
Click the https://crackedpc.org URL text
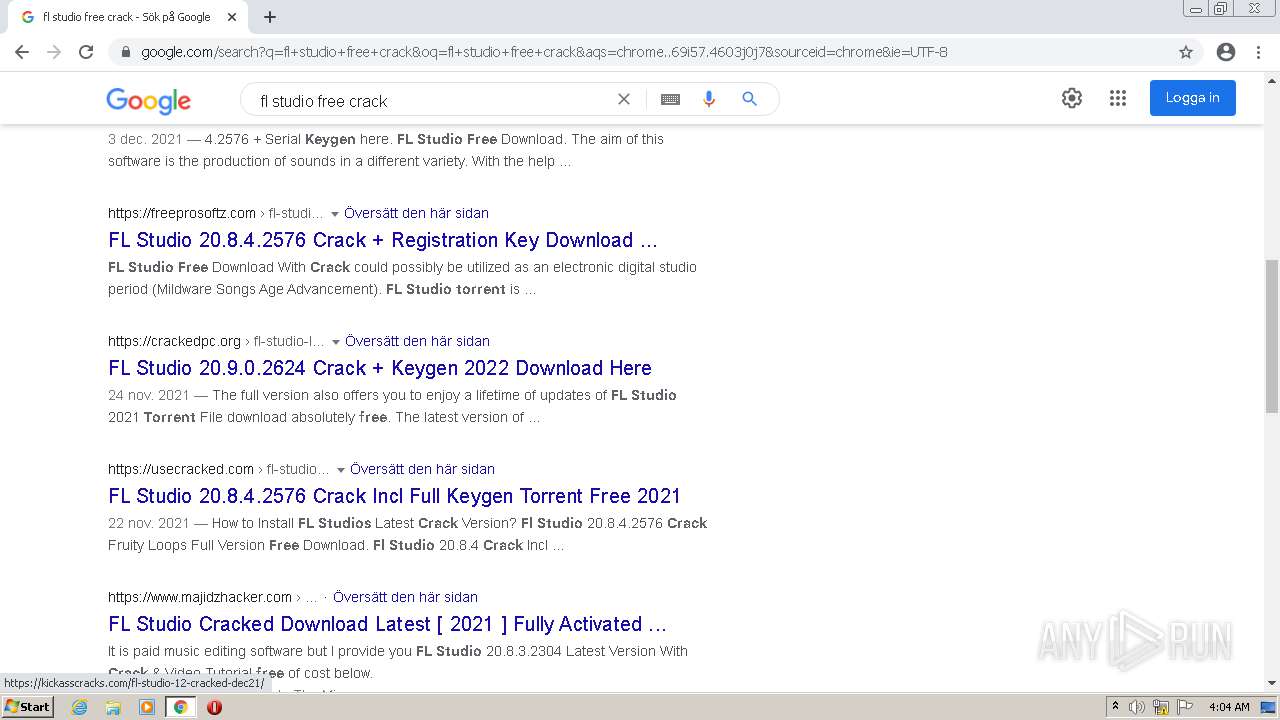[174, 341]
